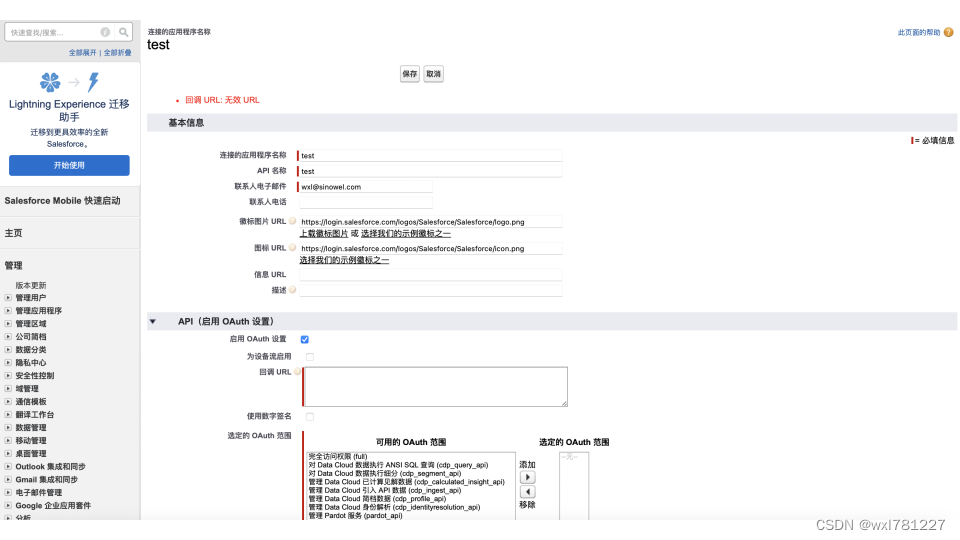The image size is (960, 540).
Task: Click the logo image URL input field
Action: tap(430, 222)
